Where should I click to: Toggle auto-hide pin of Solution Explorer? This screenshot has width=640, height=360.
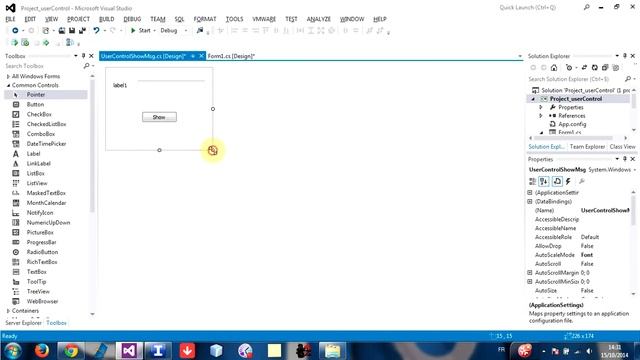click(625, 56)
